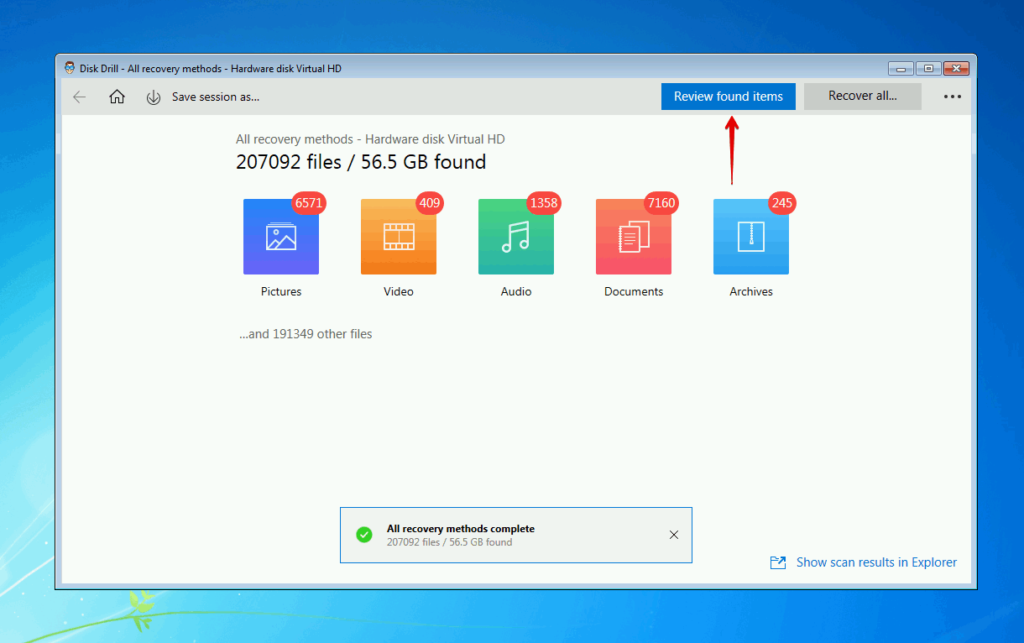The height and width of the screenshot is (643, 1024).
Task: Open the Video category
Action: [x=398, y=236]
